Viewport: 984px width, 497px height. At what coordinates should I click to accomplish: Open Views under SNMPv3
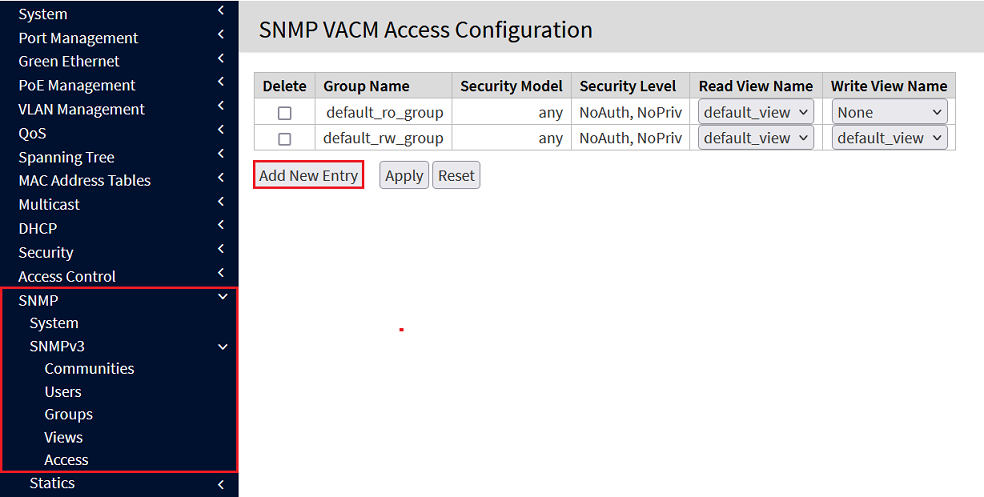tap(63, 437)
